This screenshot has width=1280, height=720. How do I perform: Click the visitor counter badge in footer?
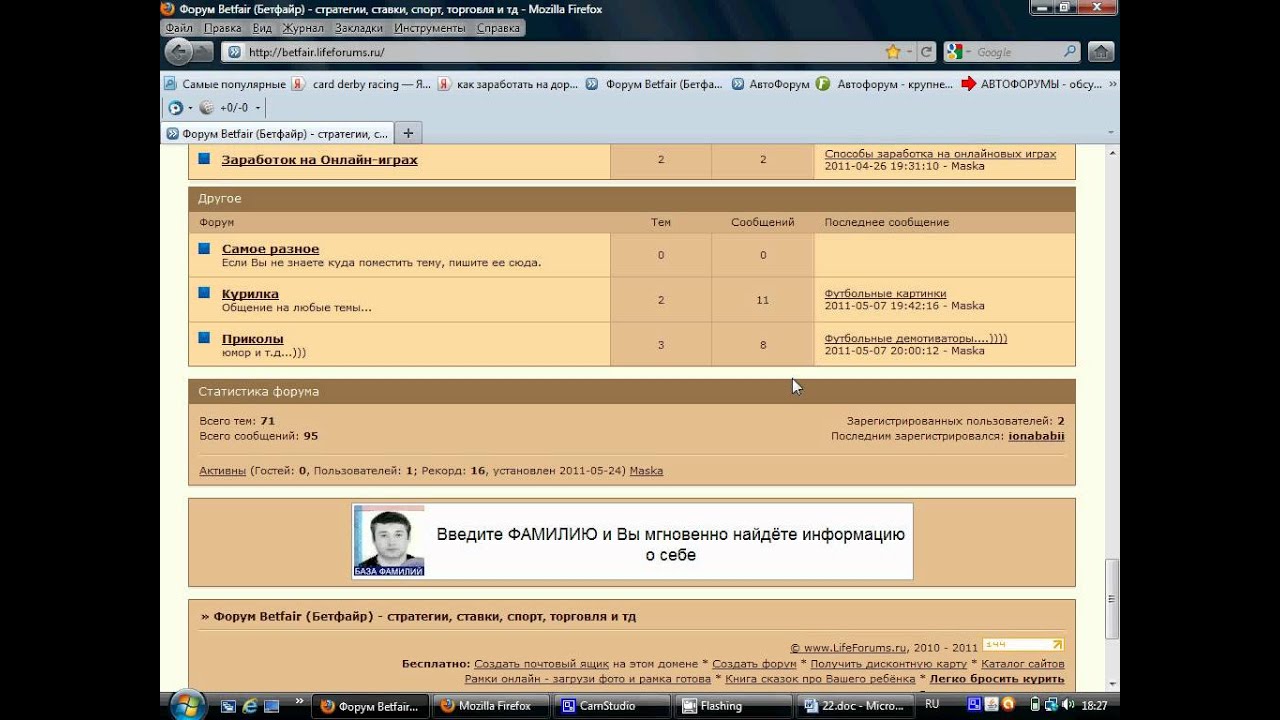[1023, 645]
